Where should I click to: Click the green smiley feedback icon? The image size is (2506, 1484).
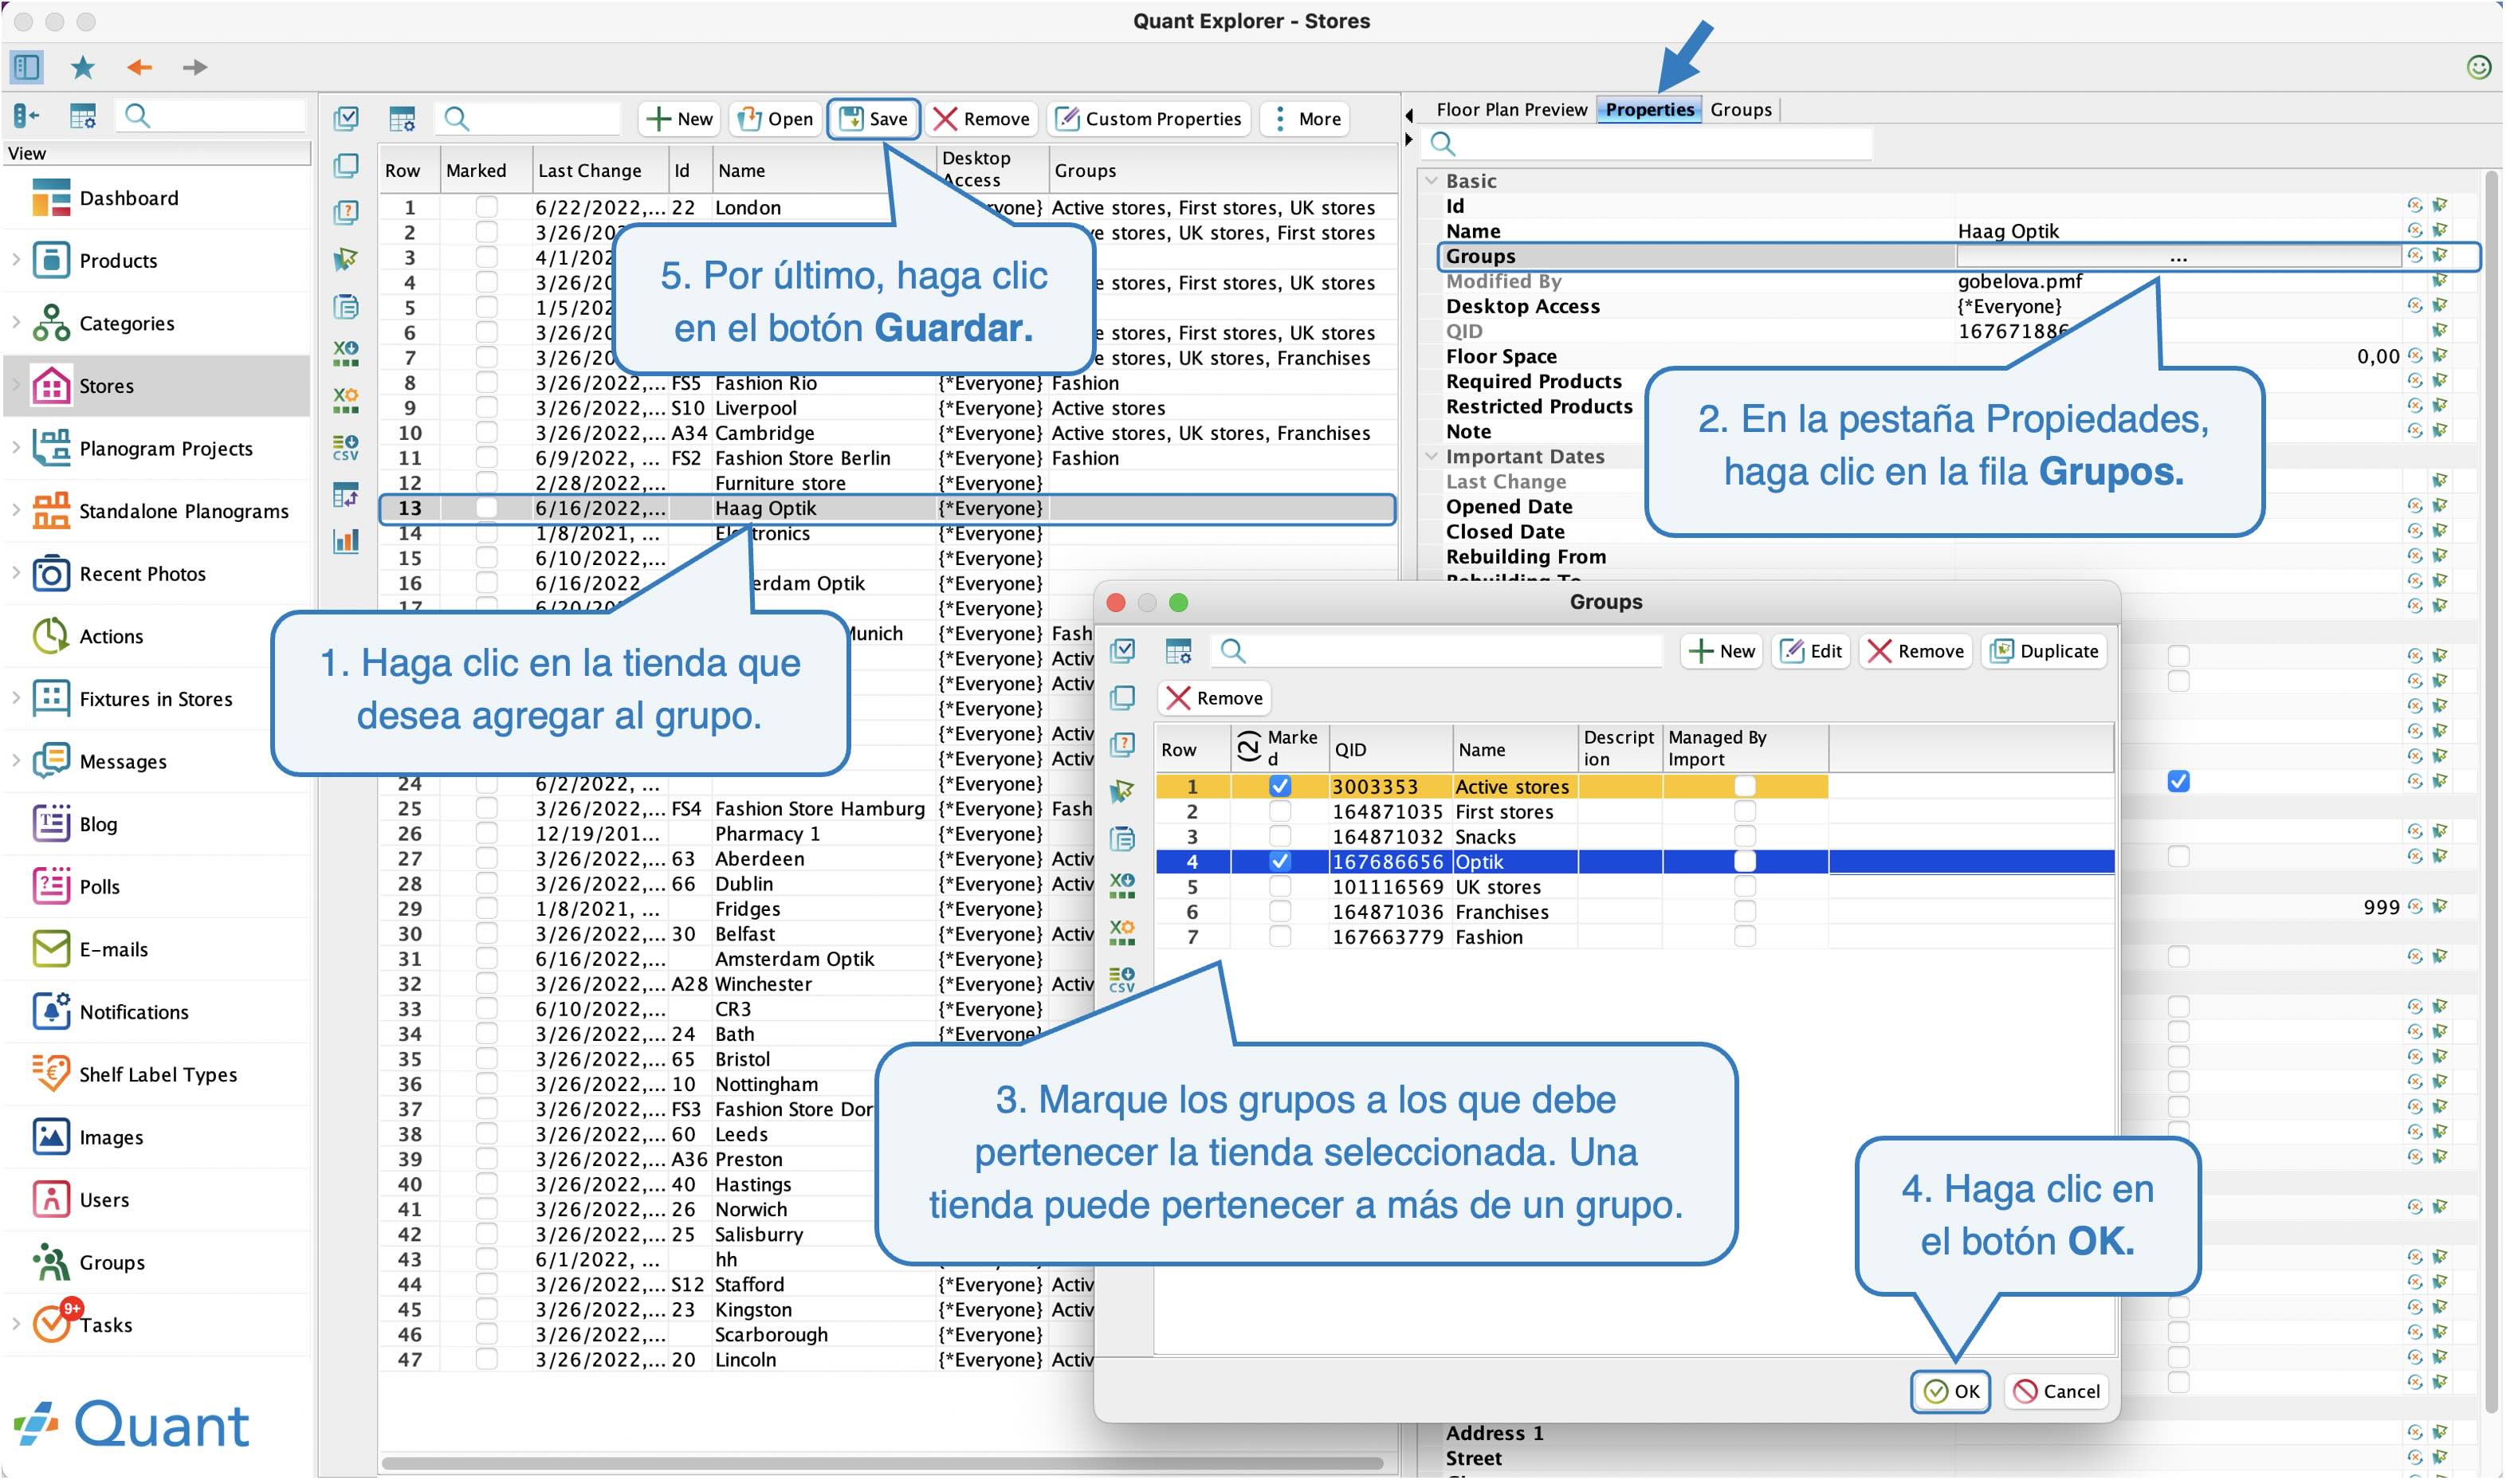(x=2478, y=67)
